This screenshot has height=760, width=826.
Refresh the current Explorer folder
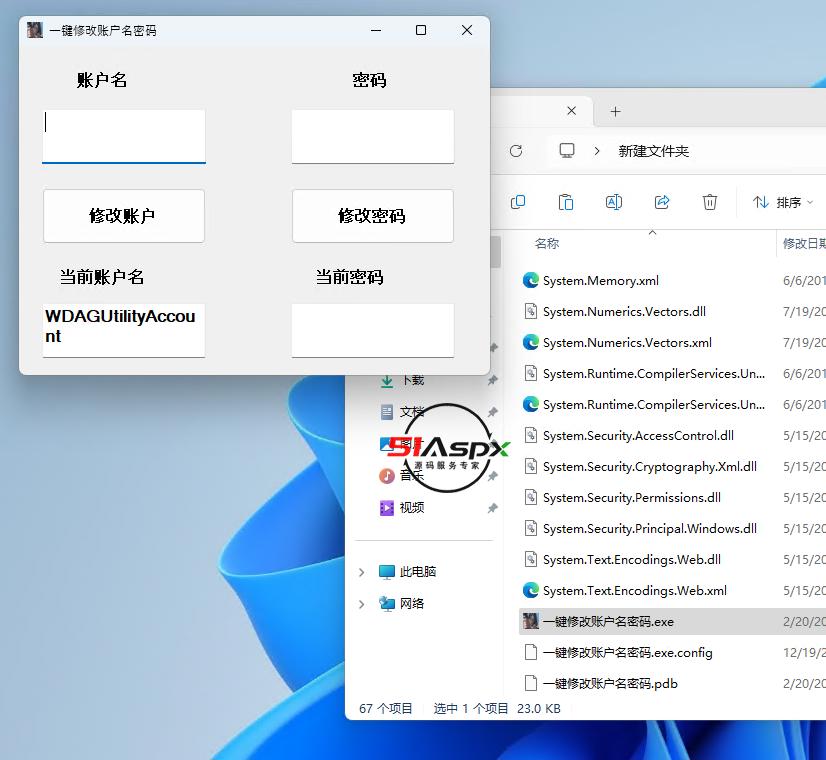[x=516, y=151]
